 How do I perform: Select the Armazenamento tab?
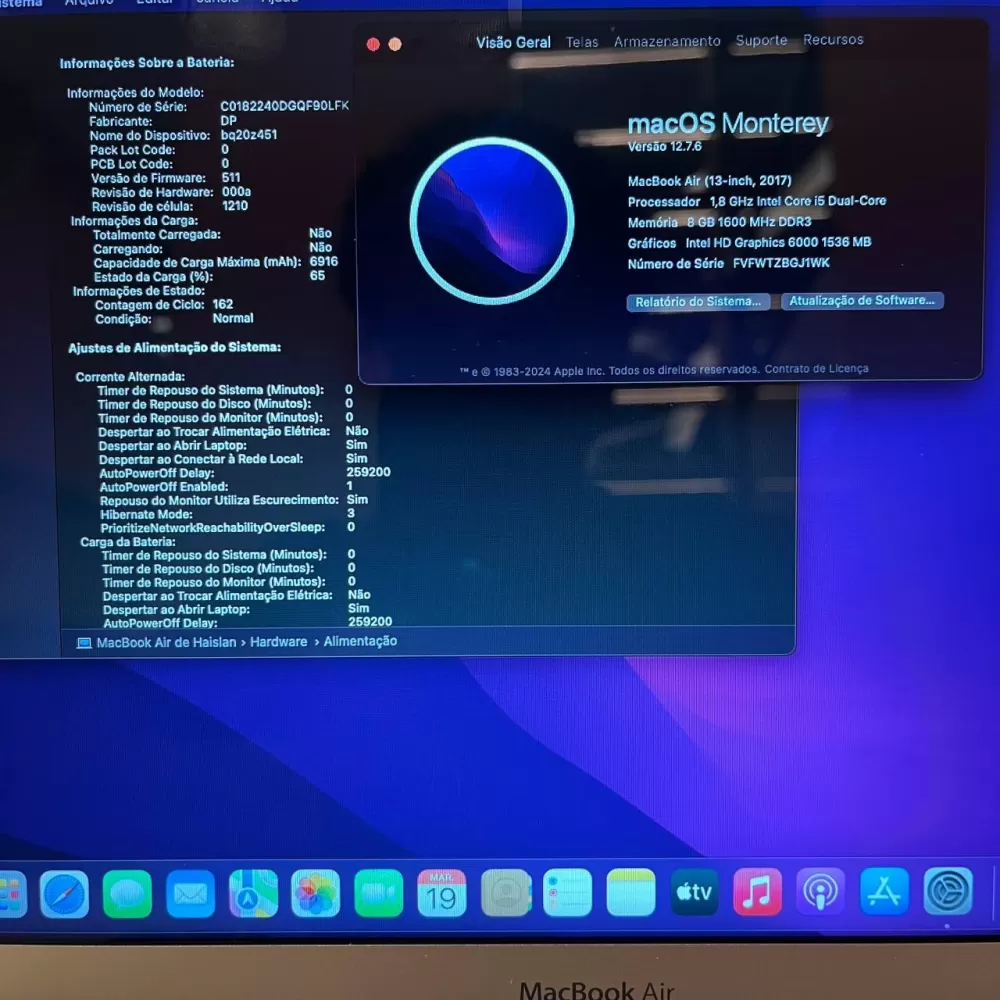pos(667,41)
